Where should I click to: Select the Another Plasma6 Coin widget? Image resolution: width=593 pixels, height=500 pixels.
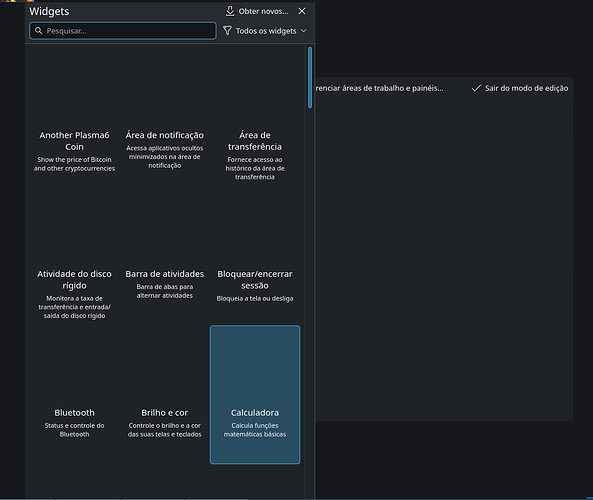point(75,117)
